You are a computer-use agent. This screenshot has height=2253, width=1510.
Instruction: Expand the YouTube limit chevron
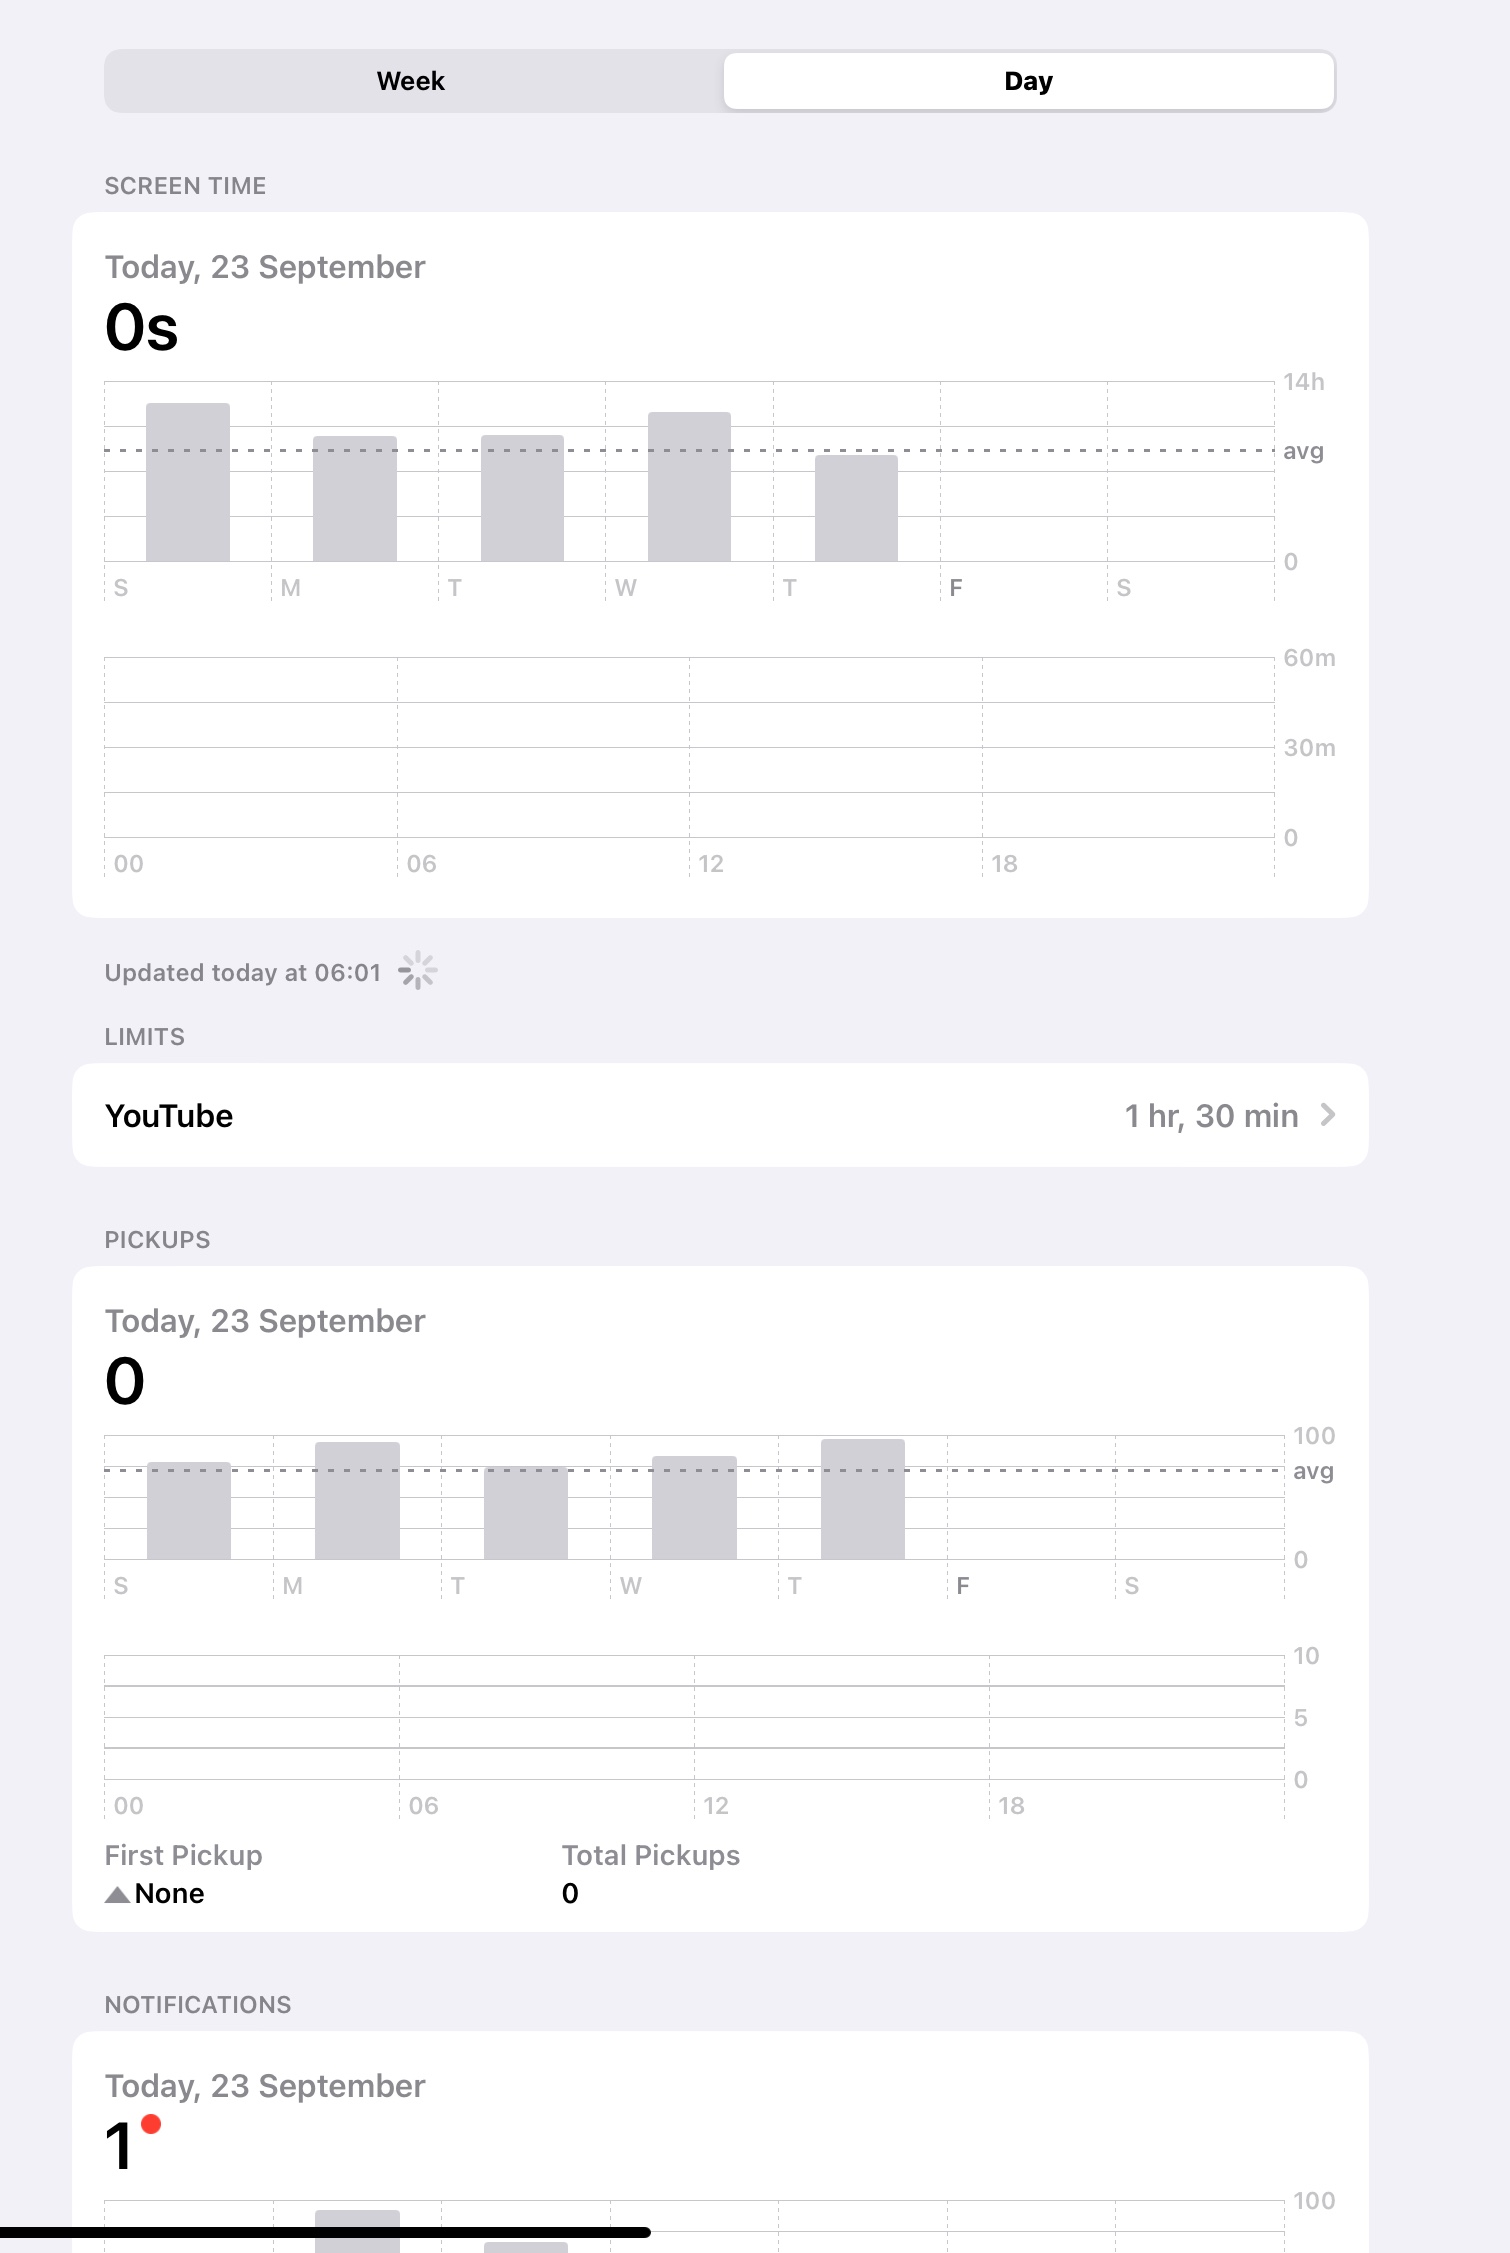(1328, 1114)
